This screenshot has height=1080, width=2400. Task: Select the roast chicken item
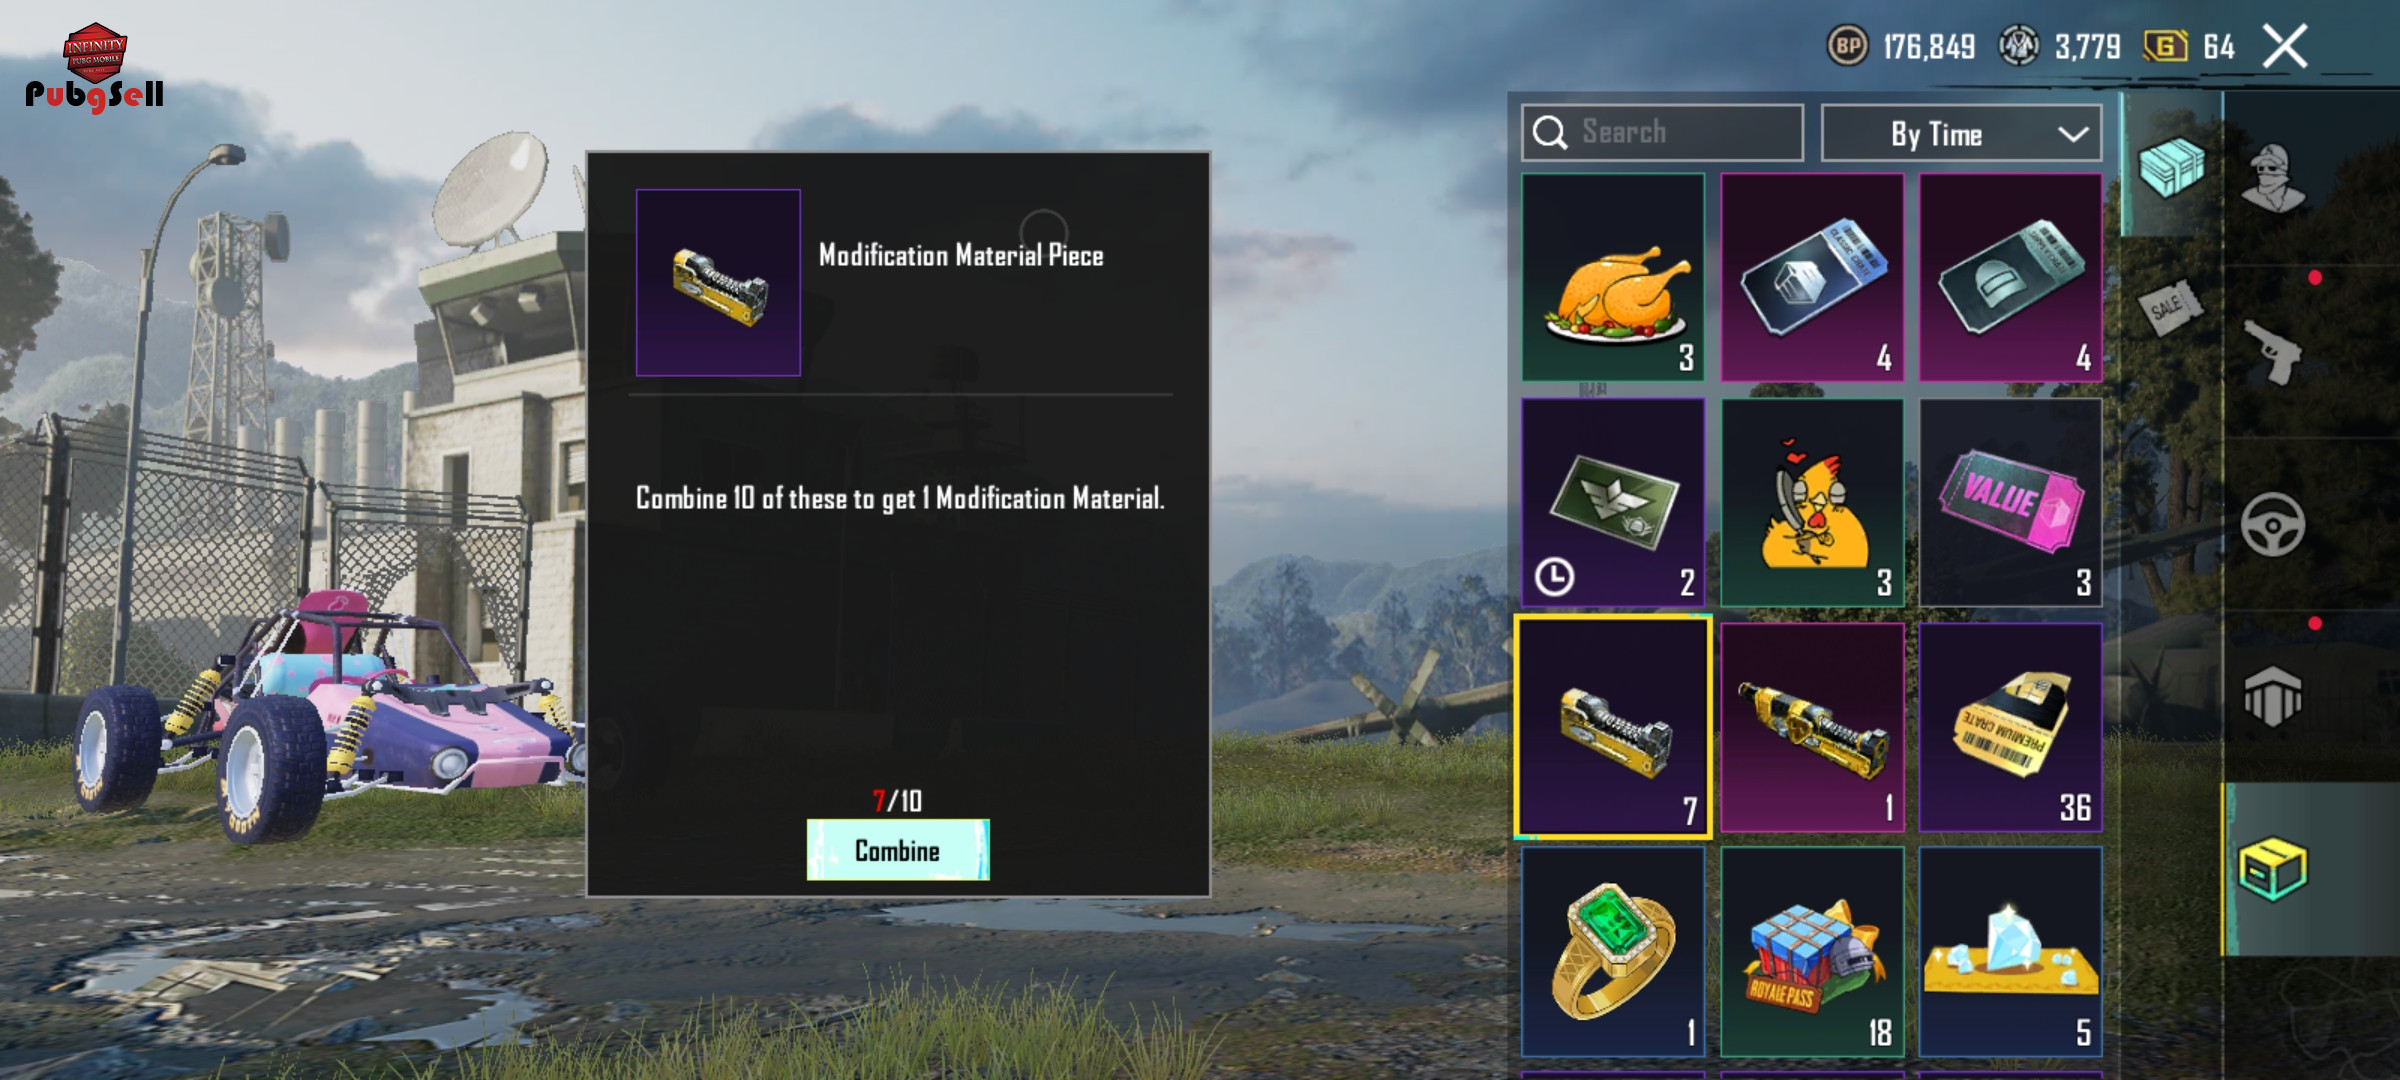[x=1613, y=277]
